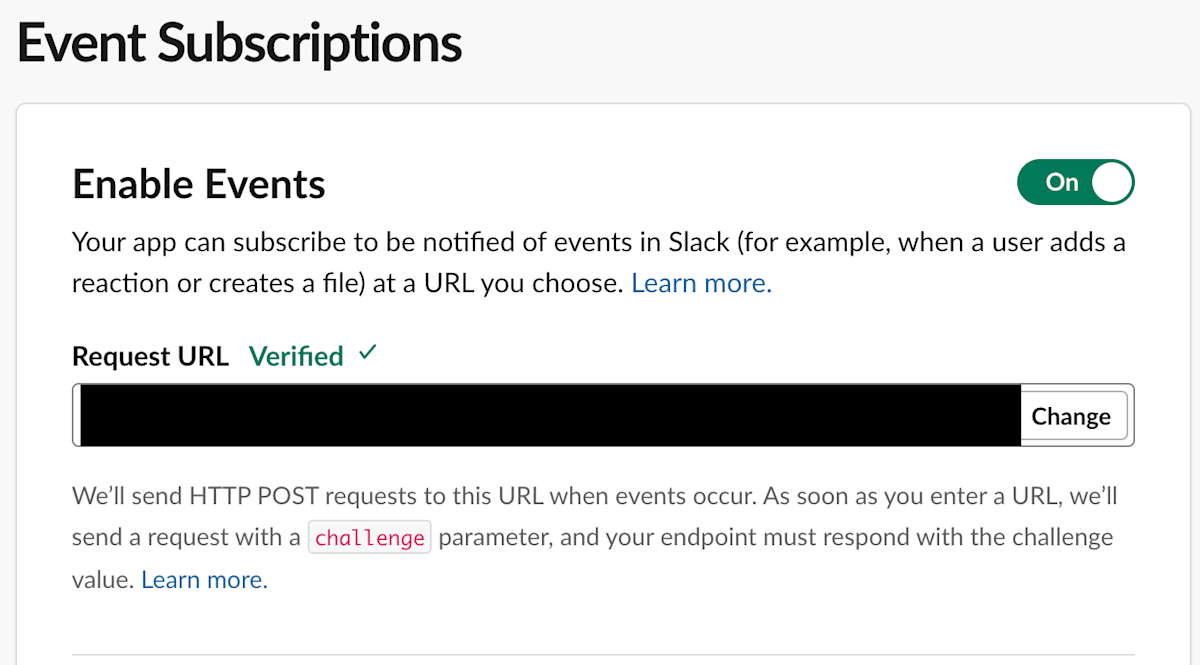
Task: Click the green Verified checkmark icon
Action: 368,353
